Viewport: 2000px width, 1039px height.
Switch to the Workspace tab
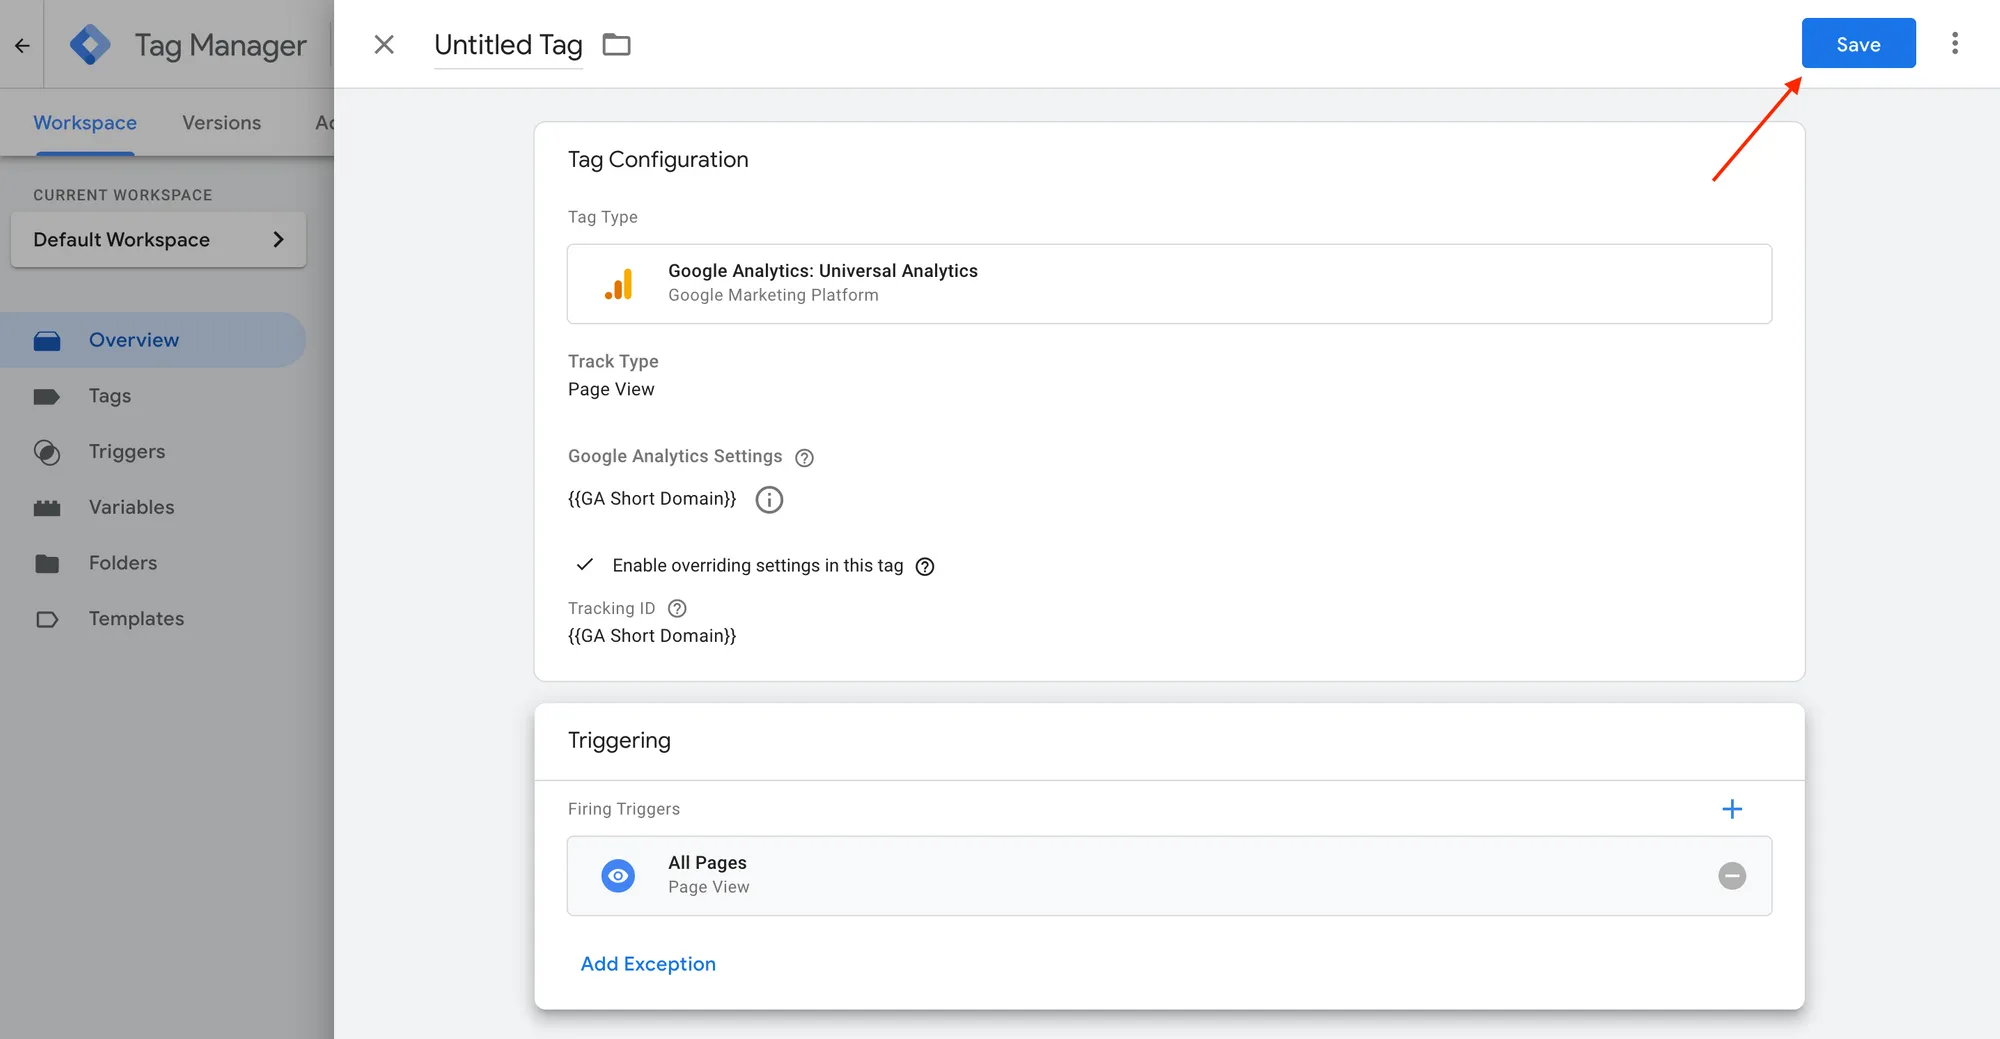coord(85,122)
